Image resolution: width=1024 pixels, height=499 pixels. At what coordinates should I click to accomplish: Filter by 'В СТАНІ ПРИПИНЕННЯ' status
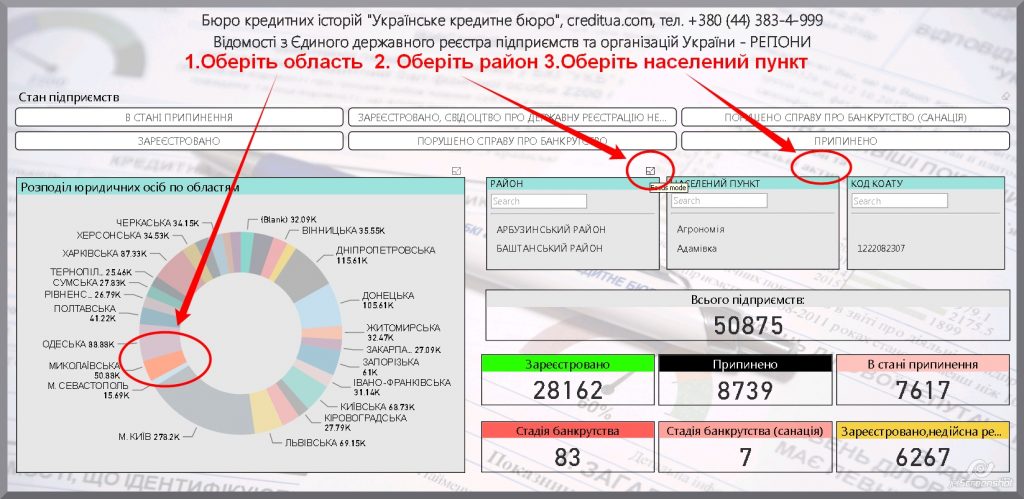(179, 117)
